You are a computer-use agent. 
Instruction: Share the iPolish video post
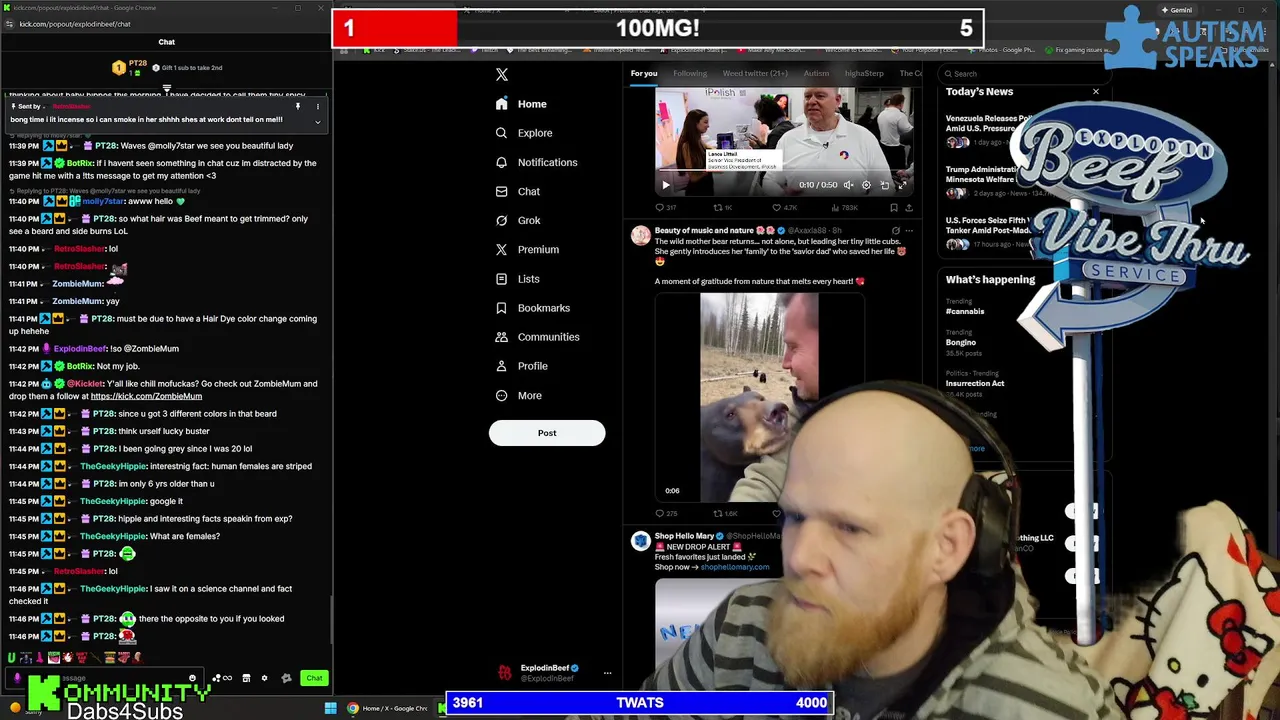[909, 208]
